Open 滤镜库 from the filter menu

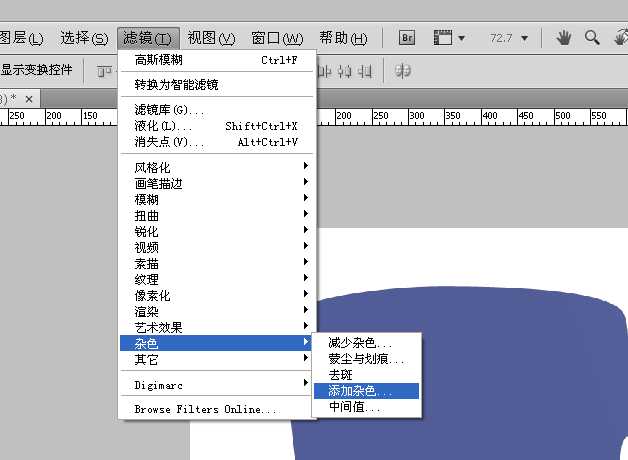[216, 109]
